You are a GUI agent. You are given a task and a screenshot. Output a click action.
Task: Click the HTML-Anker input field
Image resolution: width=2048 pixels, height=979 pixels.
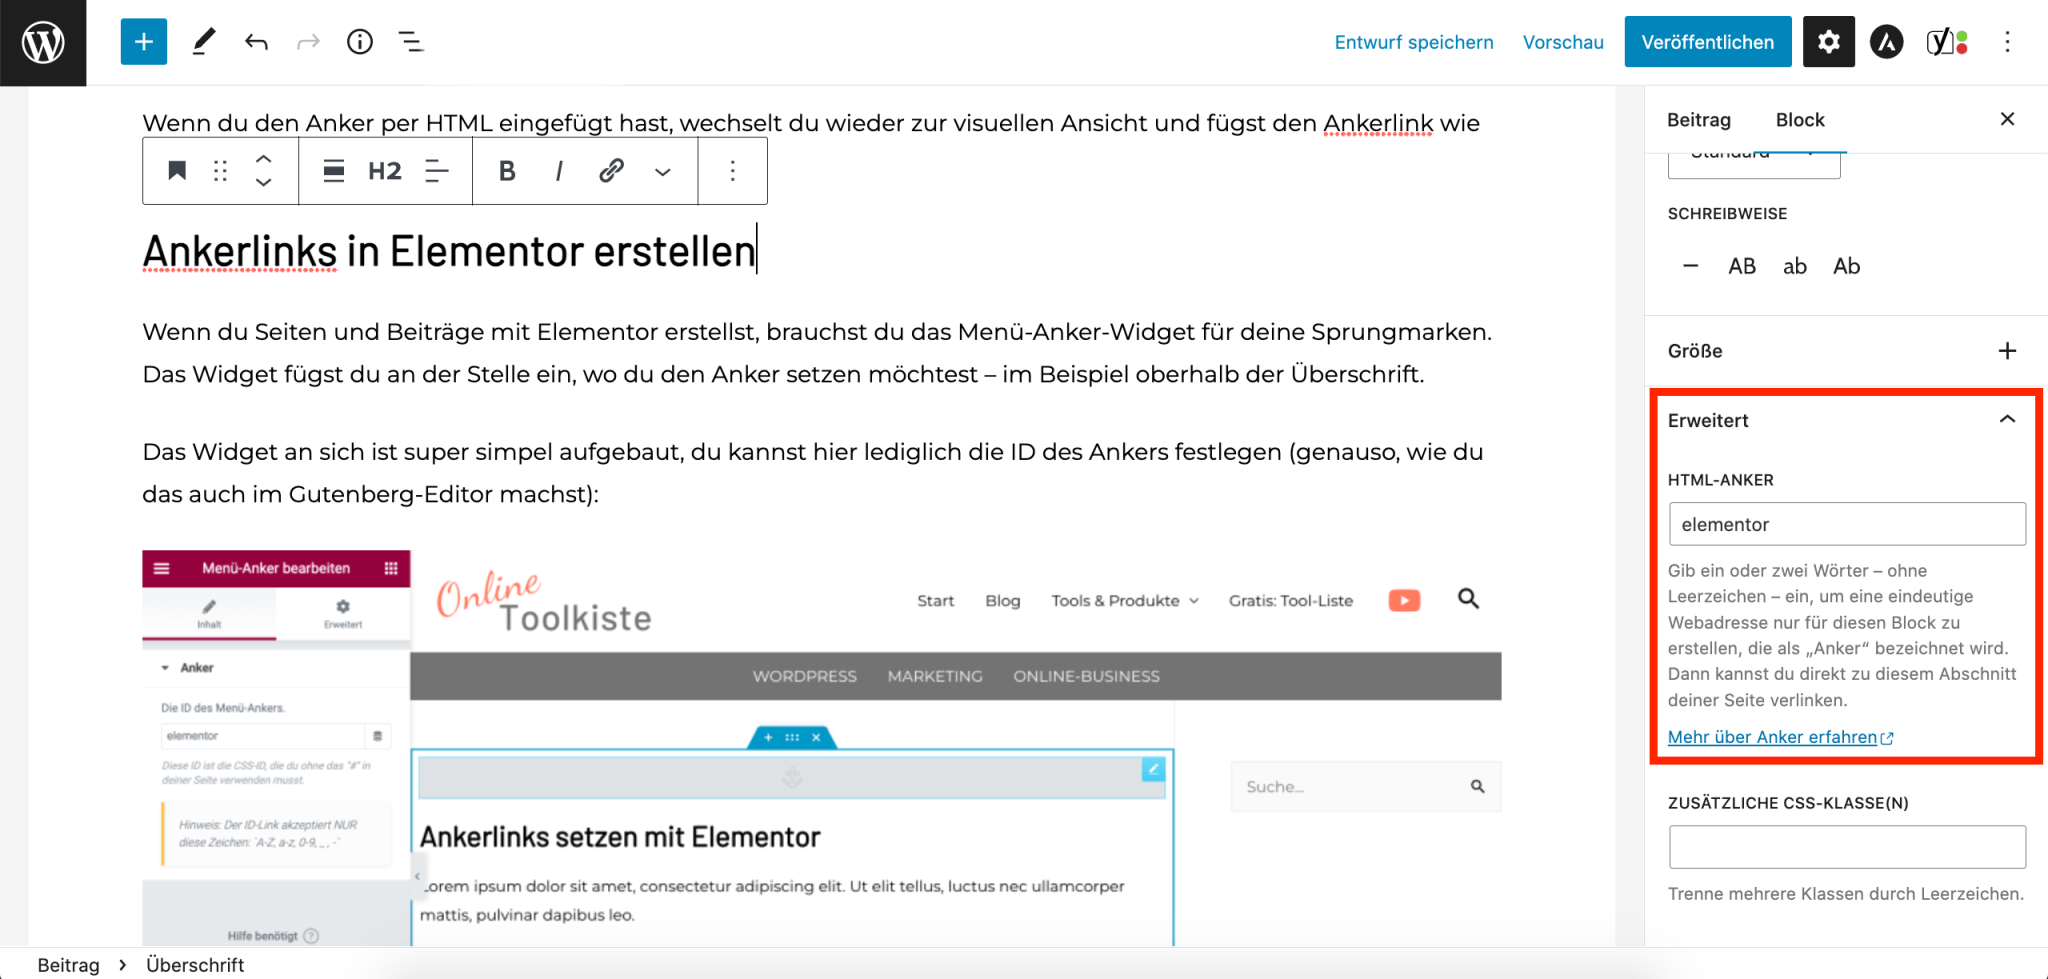coord(1846,524)
